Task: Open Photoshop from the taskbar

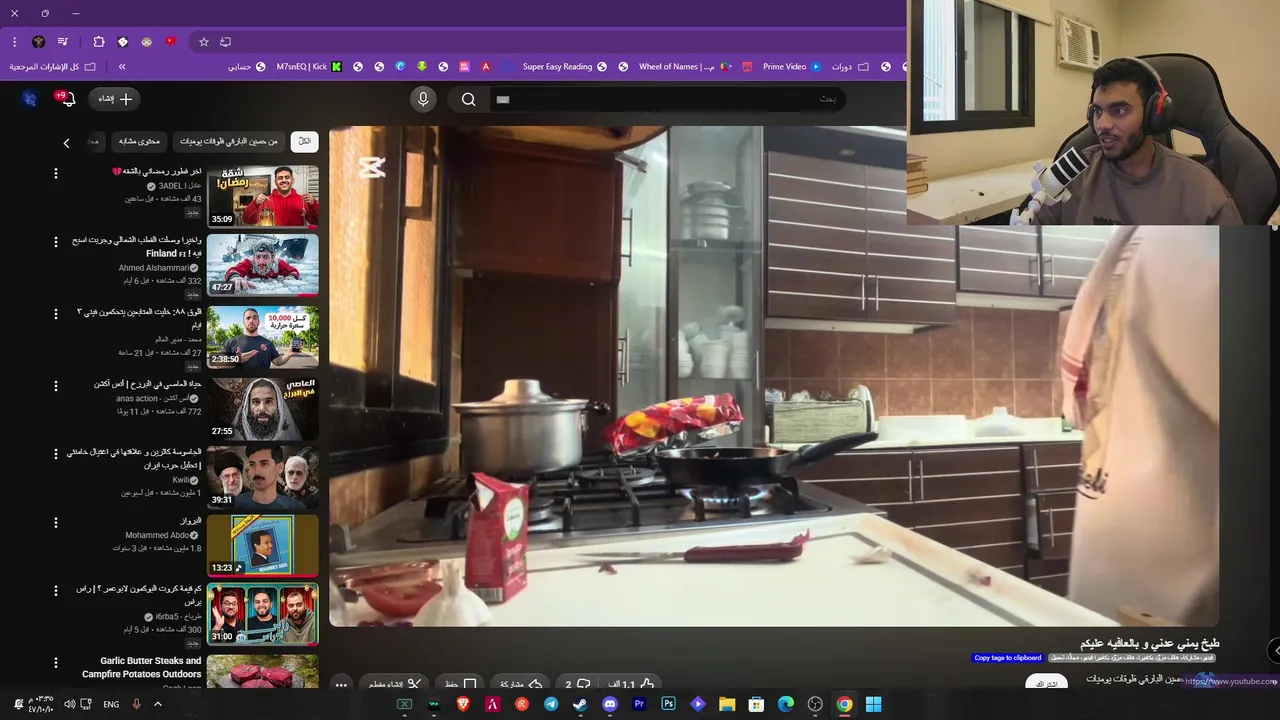Action: pyautogui.click(x=668, y=704)
